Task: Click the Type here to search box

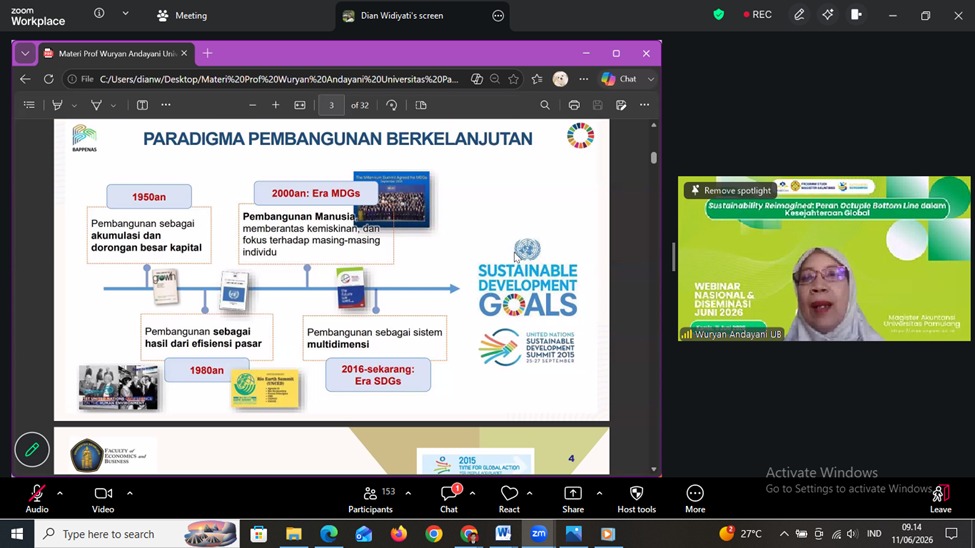Action: pyautogui.click(x=137, y=534)
